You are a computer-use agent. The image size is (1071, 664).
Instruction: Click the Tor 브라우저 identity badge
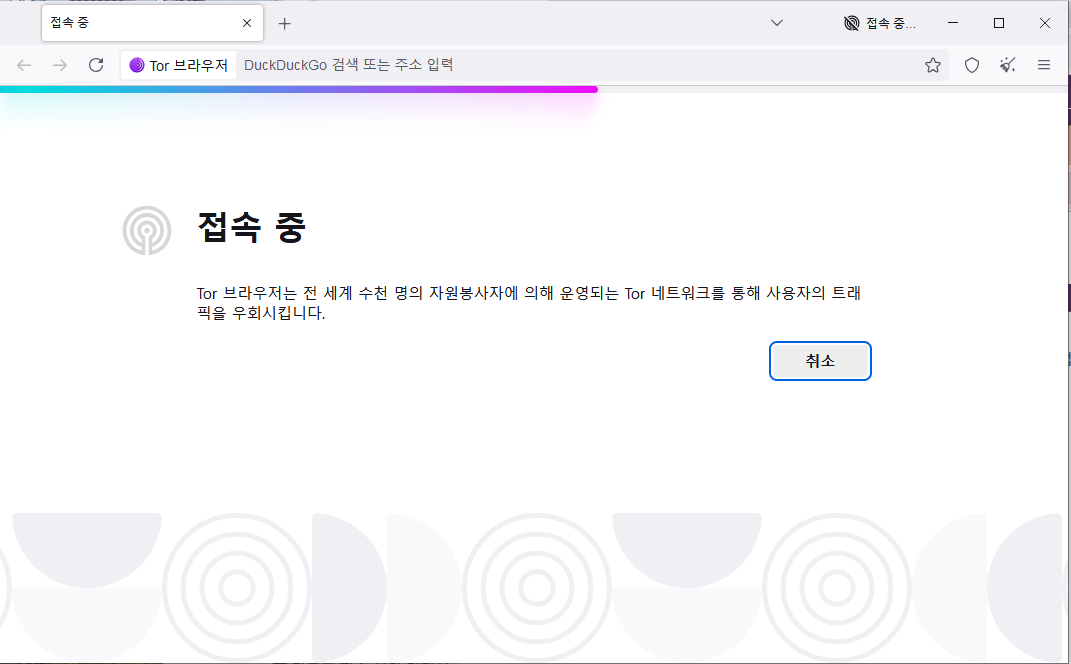click(x=178, y=65)
